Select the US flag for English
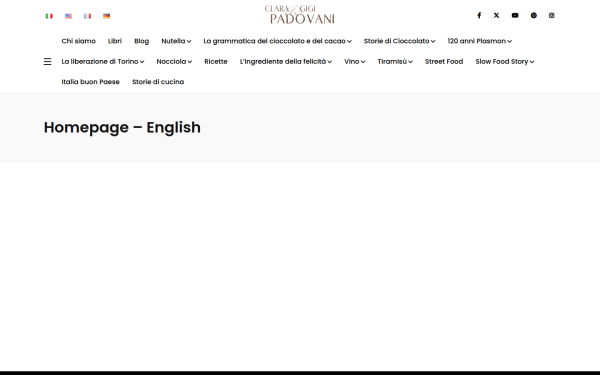Screen dimensions: 600x375 tap(68, 16)
